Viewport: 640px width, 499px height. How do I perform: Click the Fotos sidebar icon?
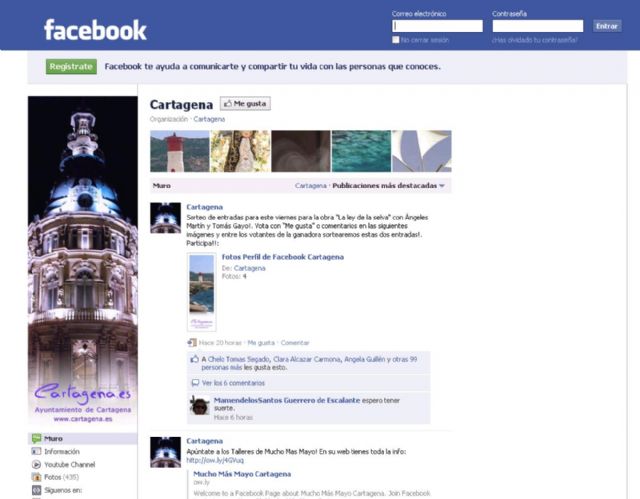pos(36,477)
